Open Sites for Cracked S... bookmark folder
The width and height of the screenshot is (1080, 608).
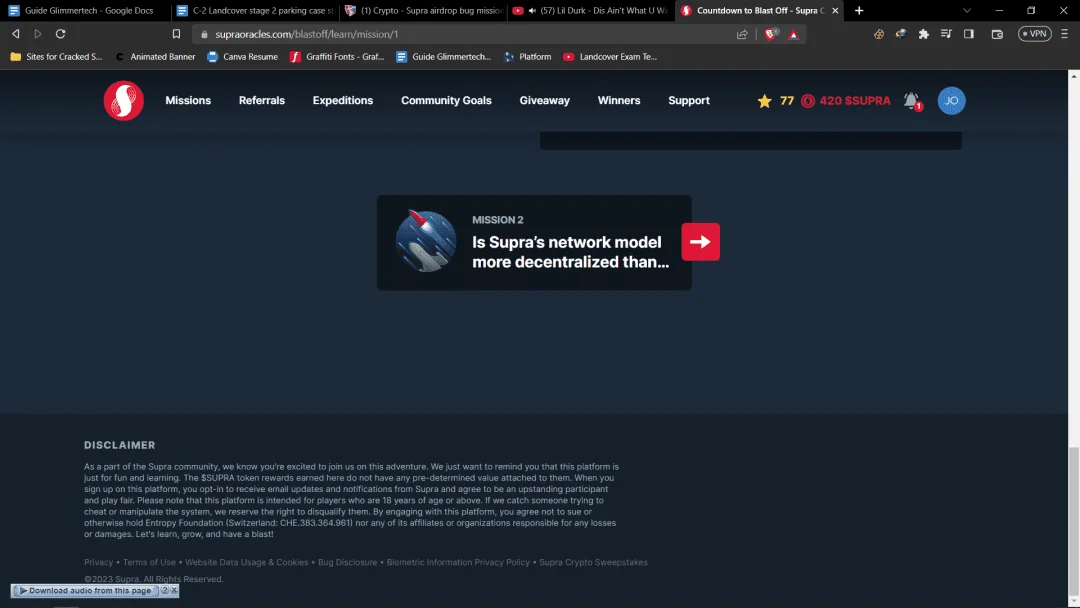coord(56,56)
